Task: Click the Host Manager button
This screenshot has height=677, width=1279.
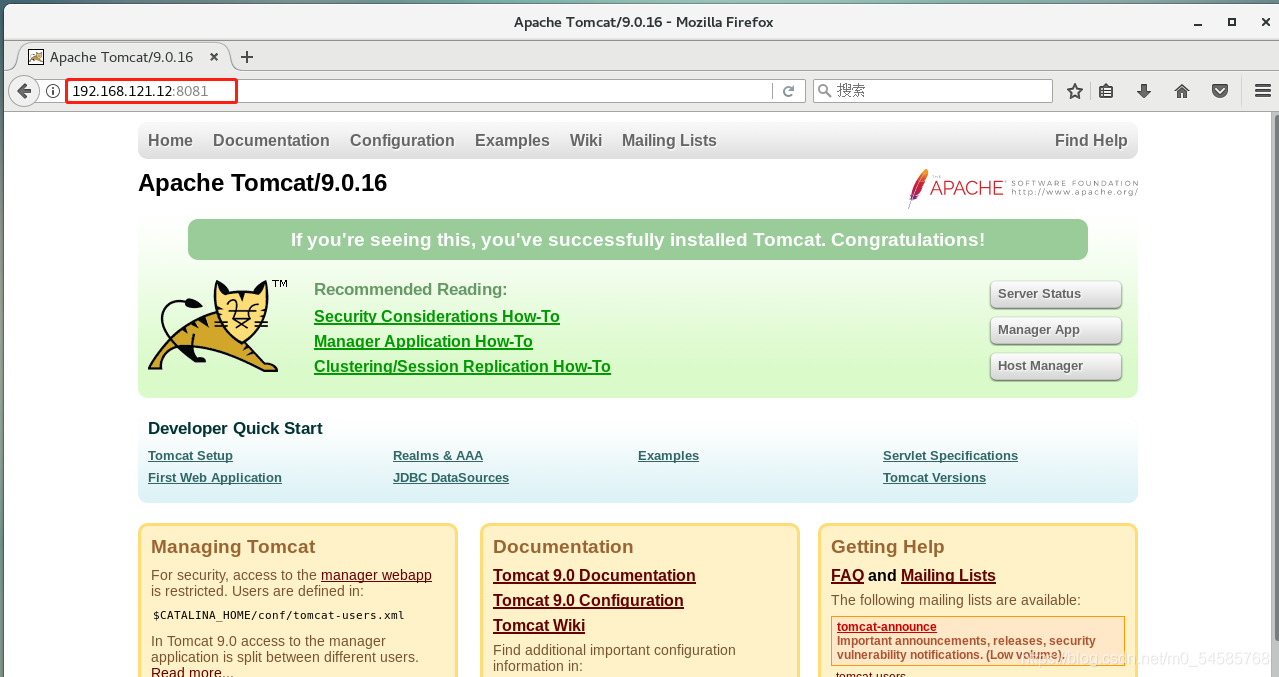Action: [x=1056, y=366]
